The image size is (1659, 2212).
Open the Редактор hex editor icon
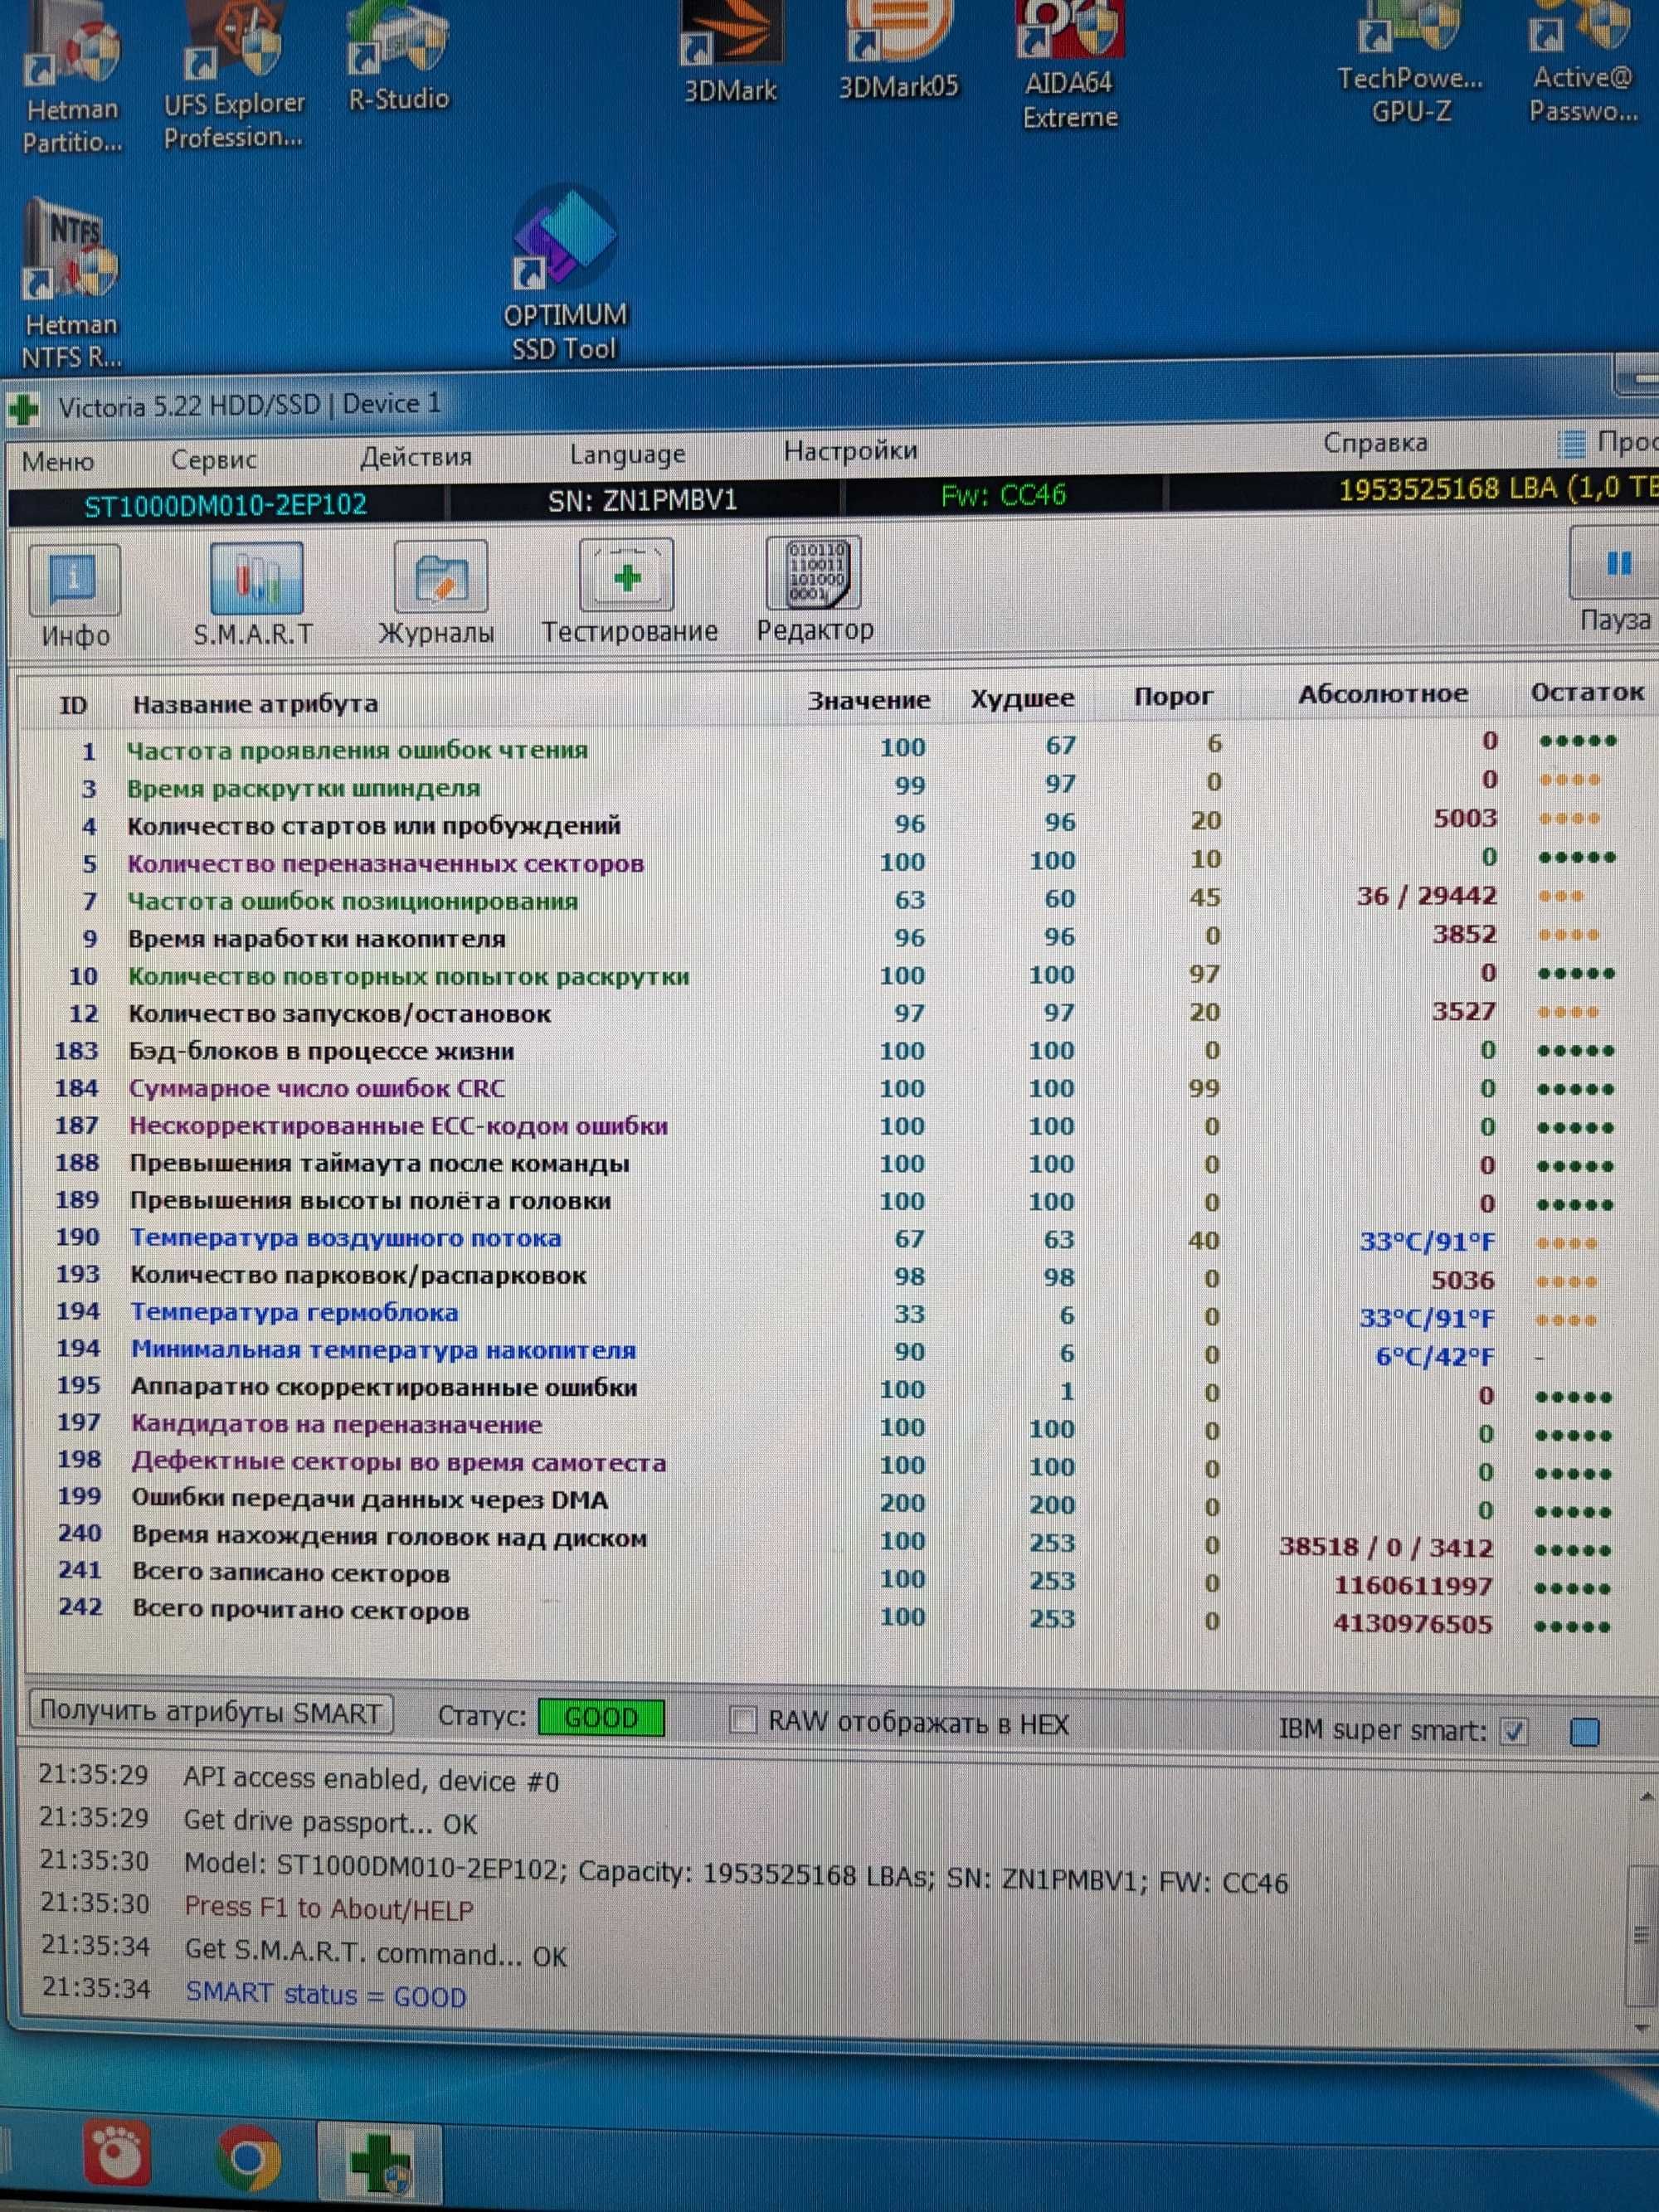point(813,573)
